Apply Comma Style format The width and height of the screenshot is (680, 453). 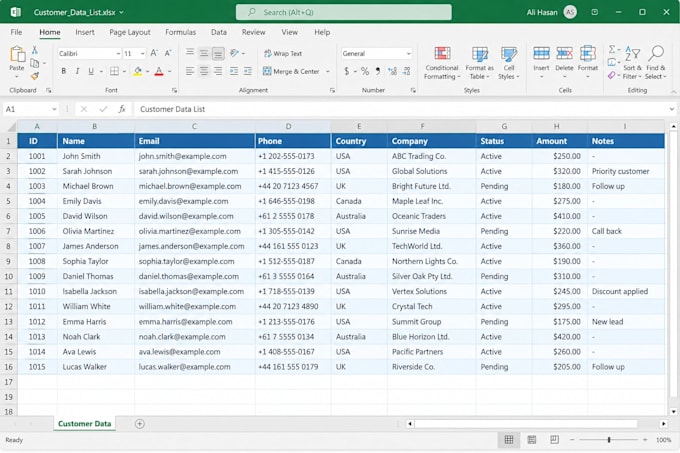coord(378,71)
